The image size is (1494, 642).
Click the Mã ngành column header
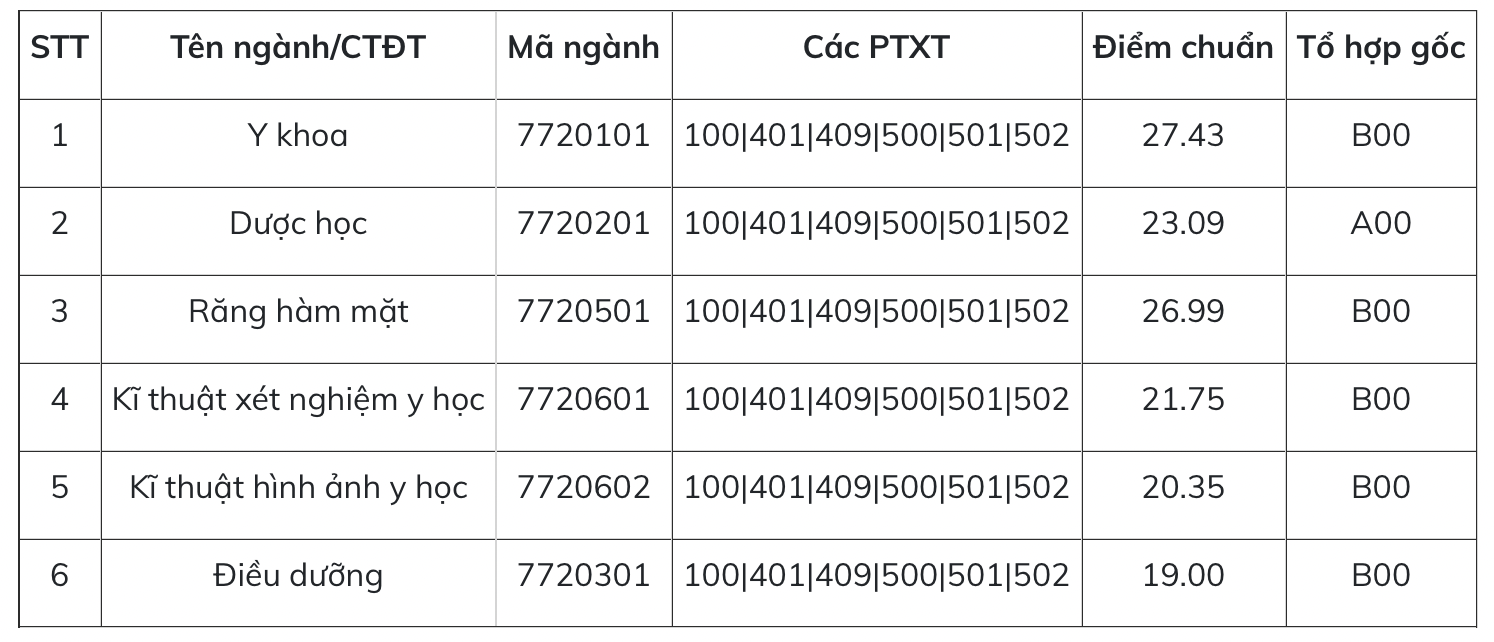pyautogui.click(x=584, y=48)
